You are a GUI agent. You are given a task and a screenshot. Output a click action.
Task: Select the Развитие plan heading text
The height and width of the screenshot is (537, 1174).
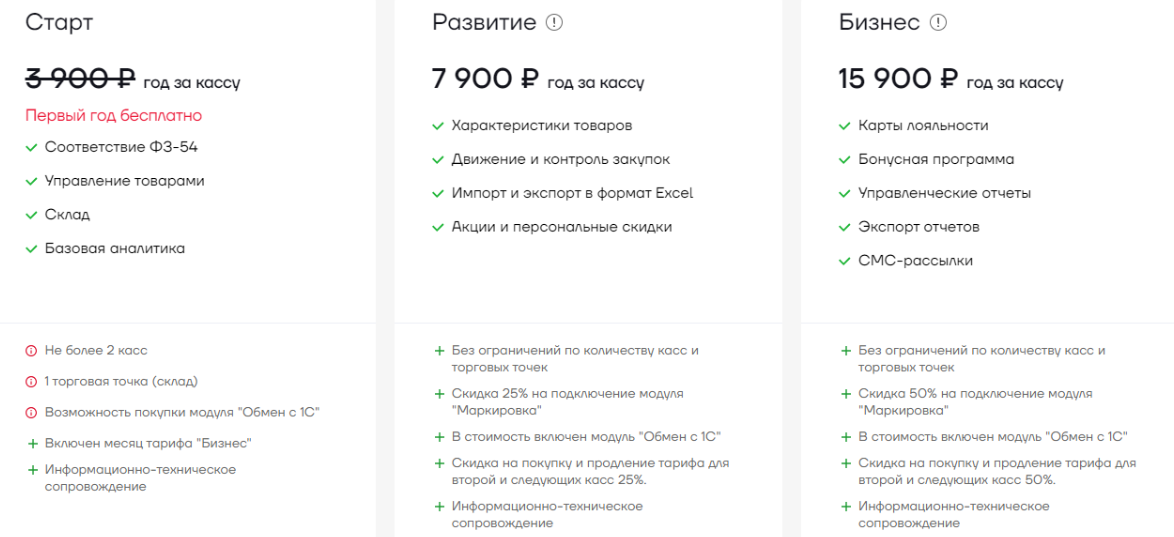coord(484,23)
